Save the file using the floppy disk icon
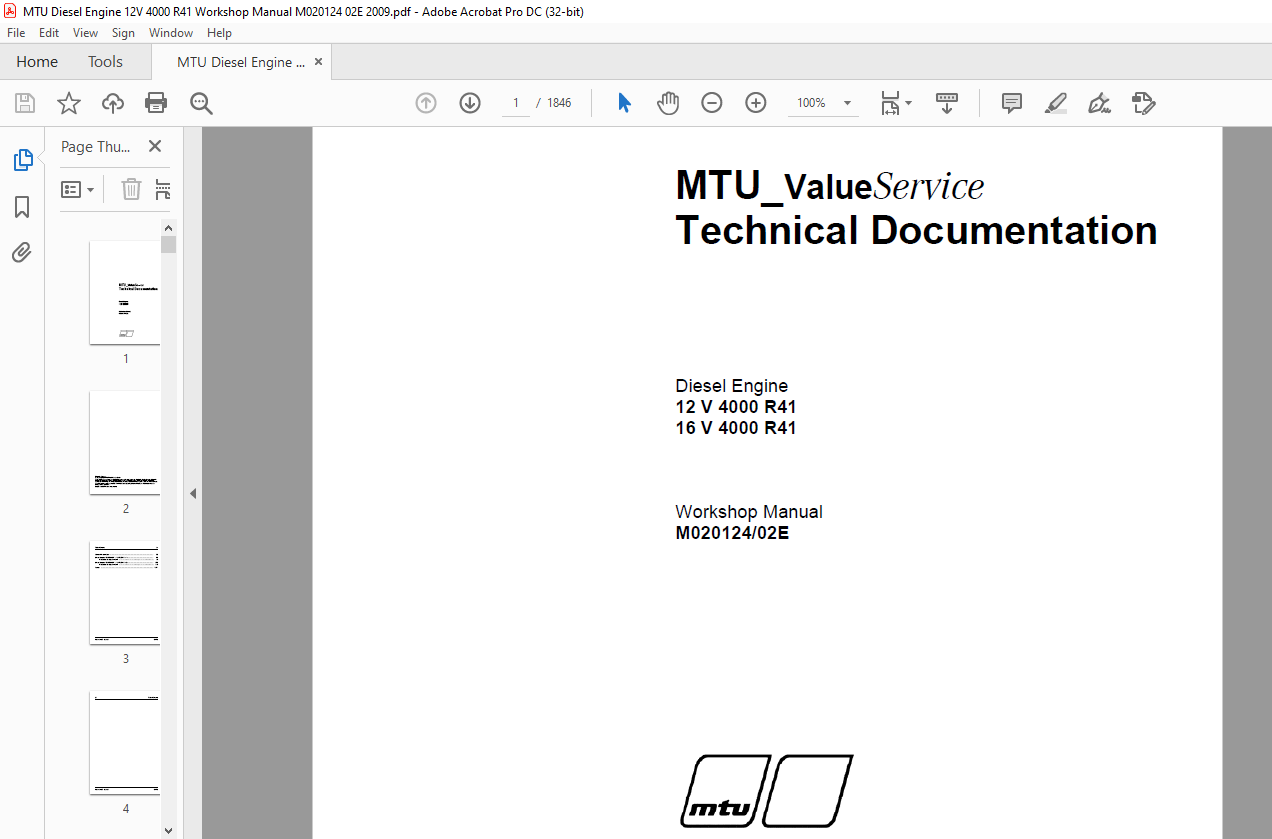The height and width of the screenshot is (839, 1272). [25, 103]
